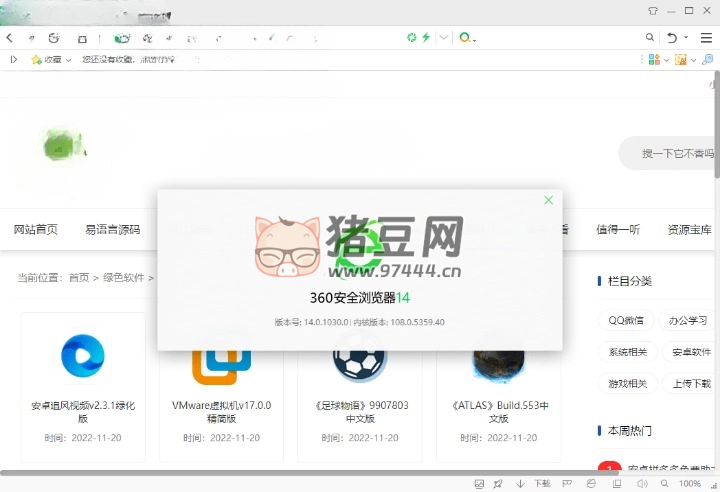
Task: Close the 360 browser about dialog
Action: coord(548,200)
